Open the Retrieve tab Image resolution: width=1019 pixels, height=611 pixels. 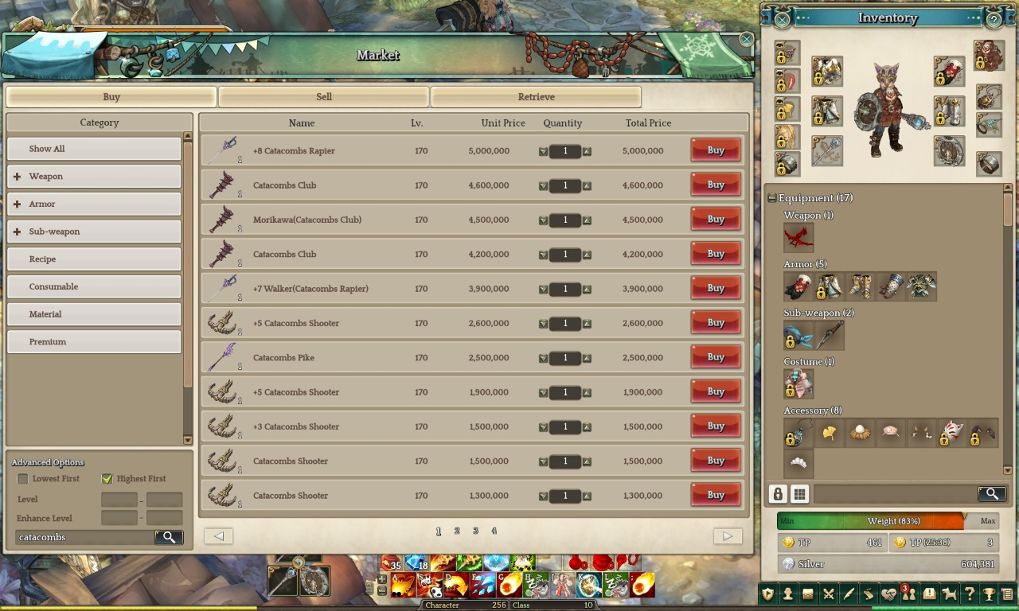536,97
